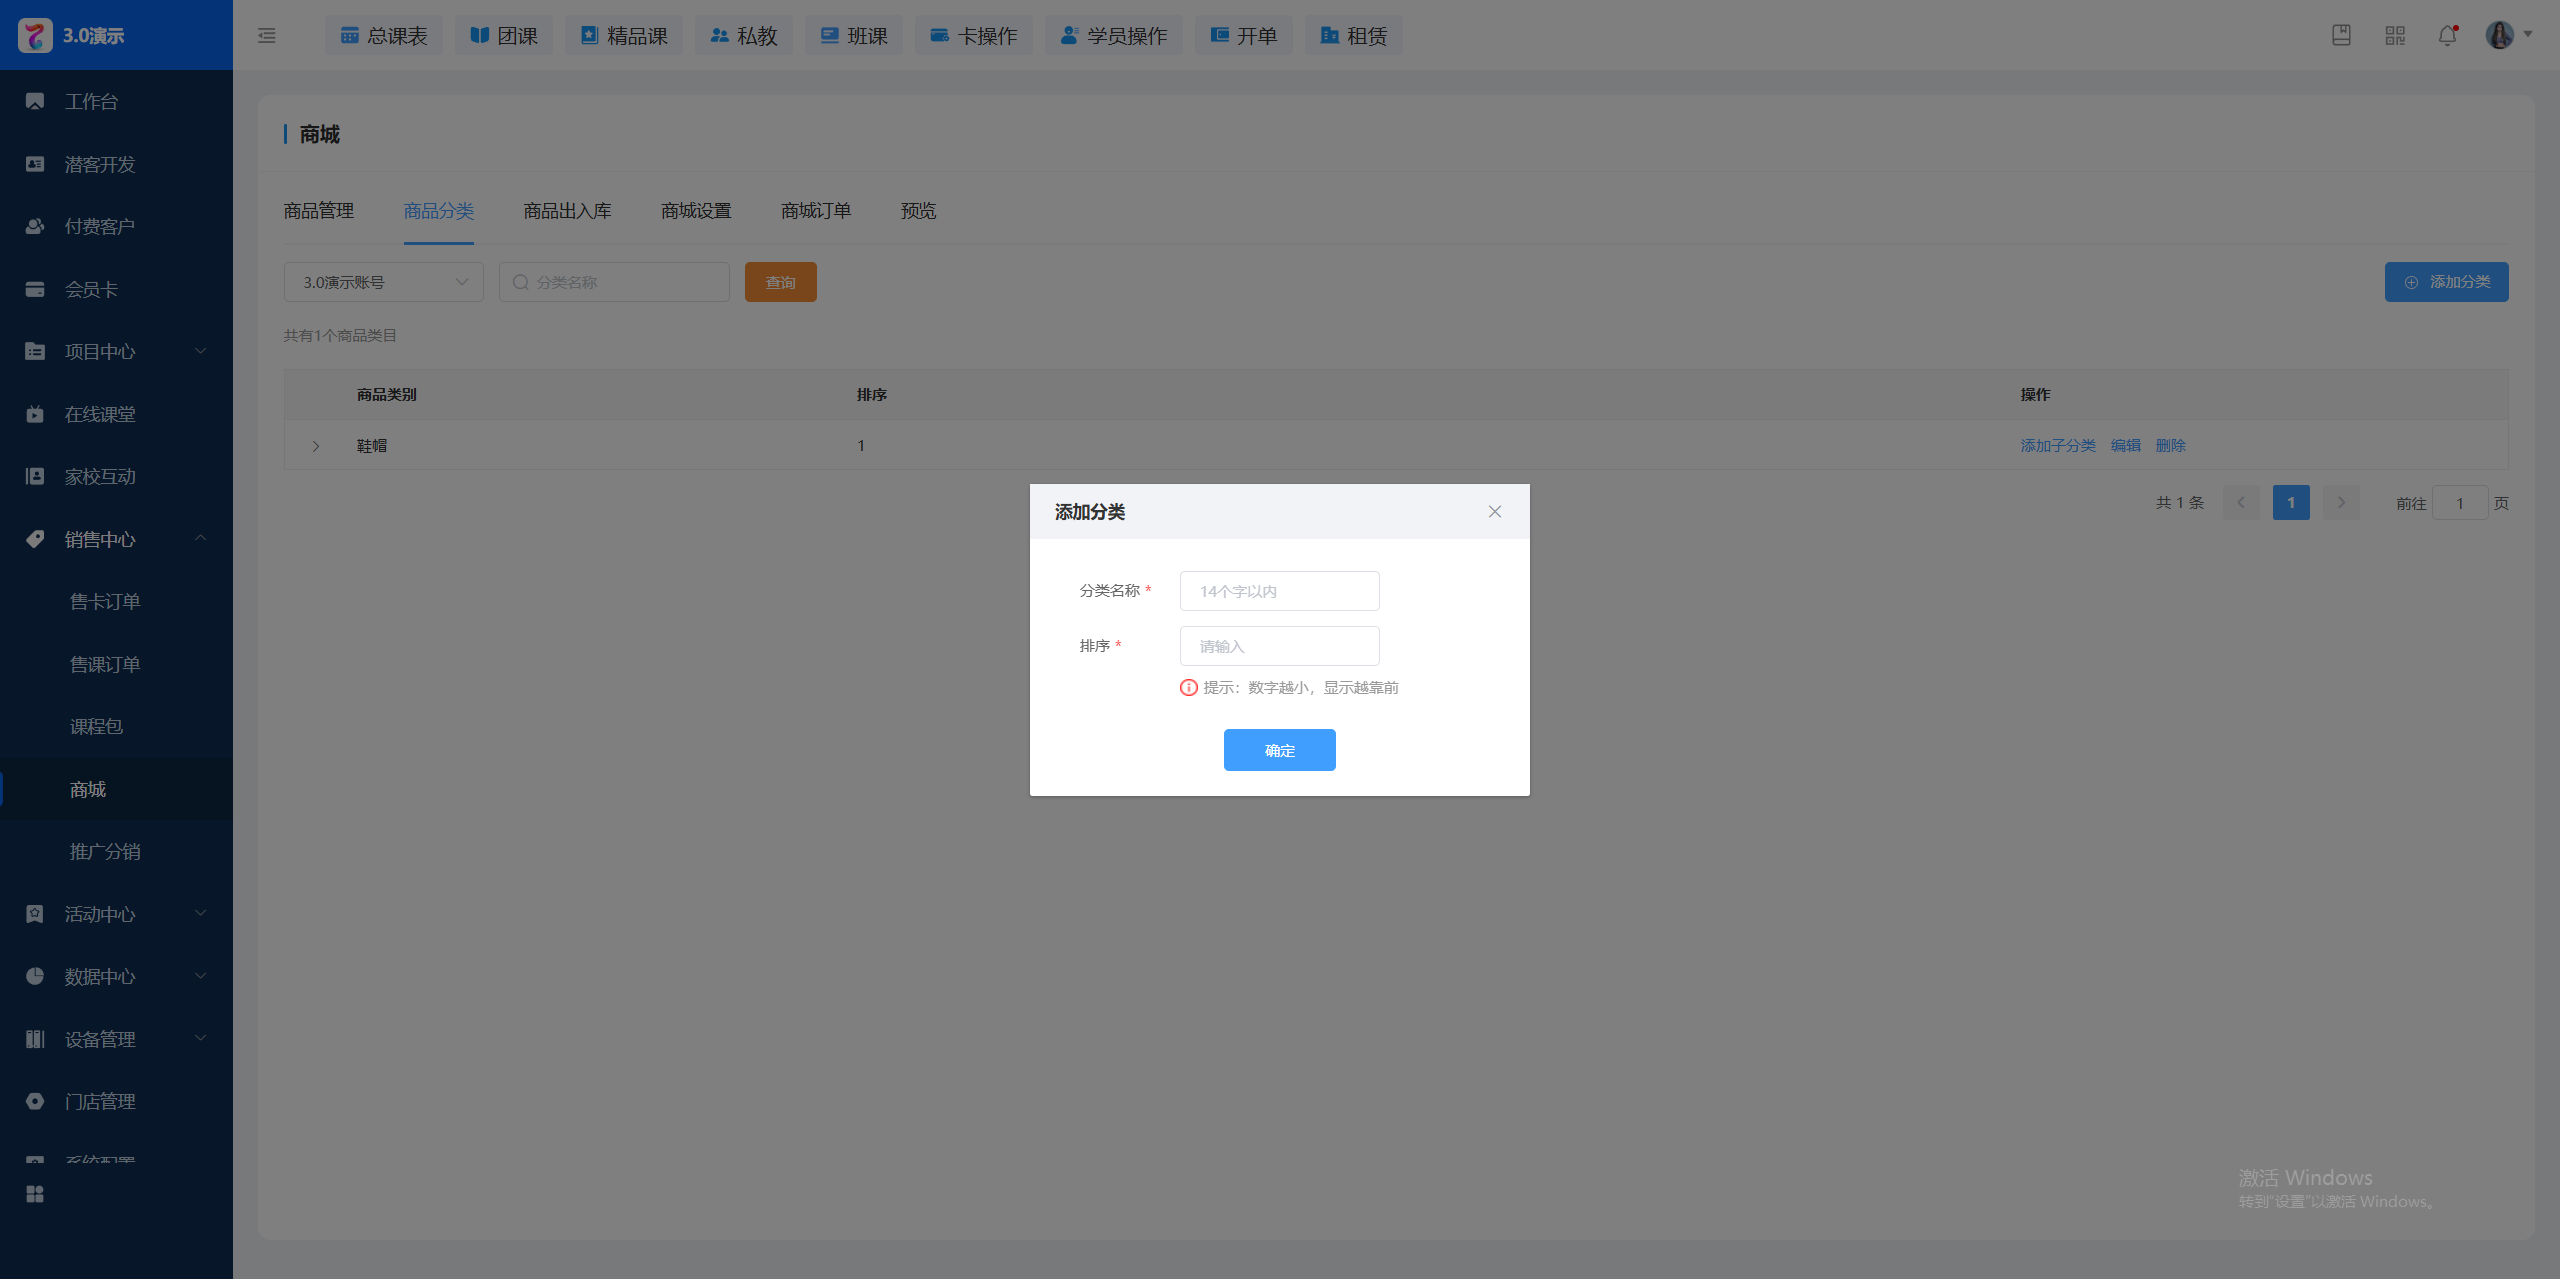The height and width of the screenshot is (1279, 2560).
Task: Click the sidebar collapse hamburger icon
Action: point(266,36)
